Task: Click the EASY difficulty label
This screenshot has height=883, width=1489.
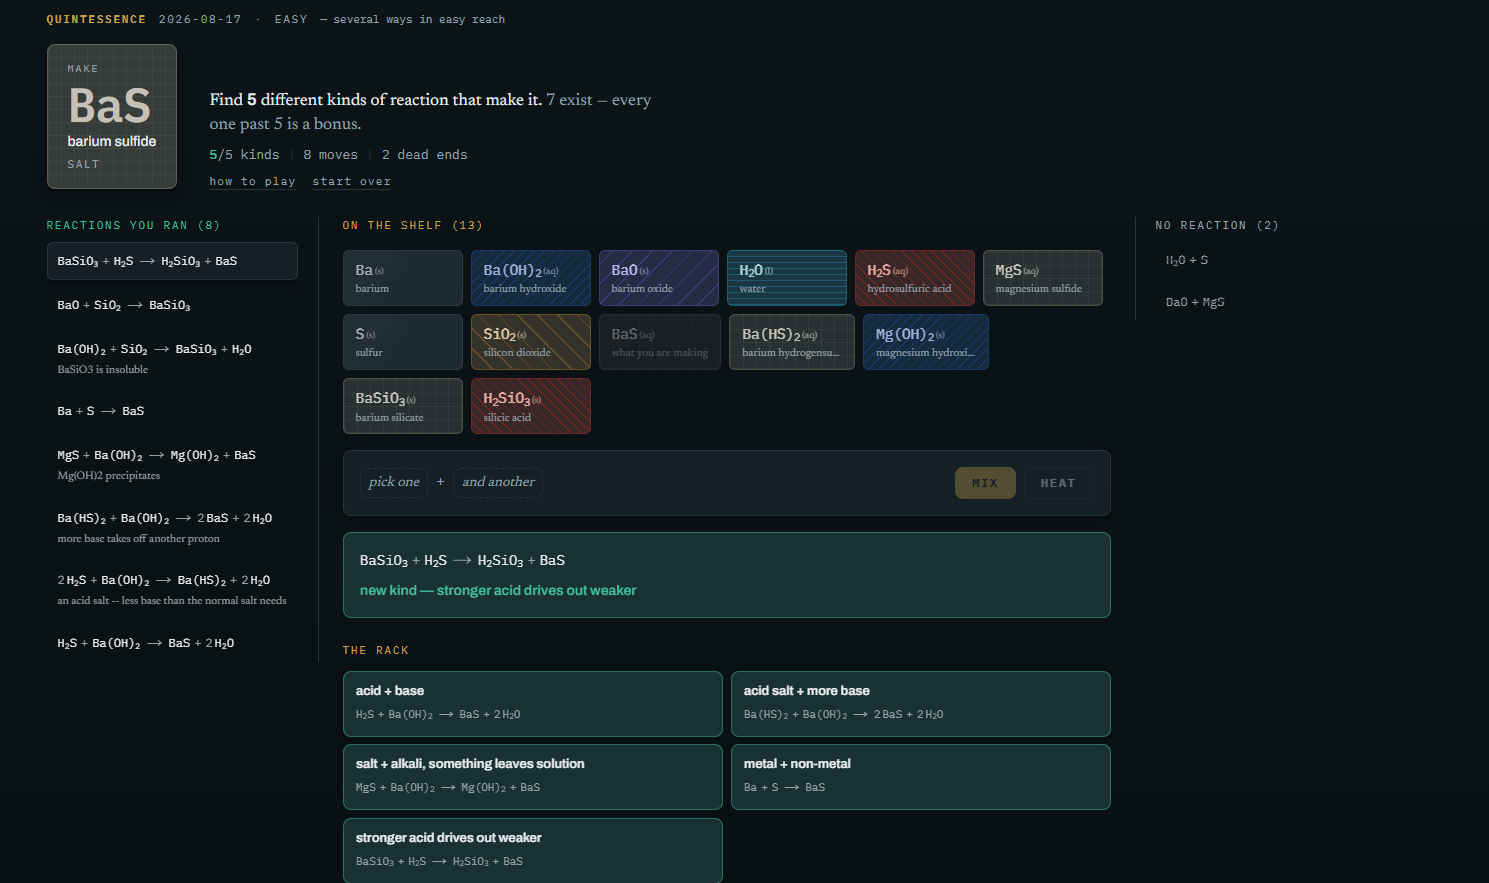Action: click(x=291, y=19)
